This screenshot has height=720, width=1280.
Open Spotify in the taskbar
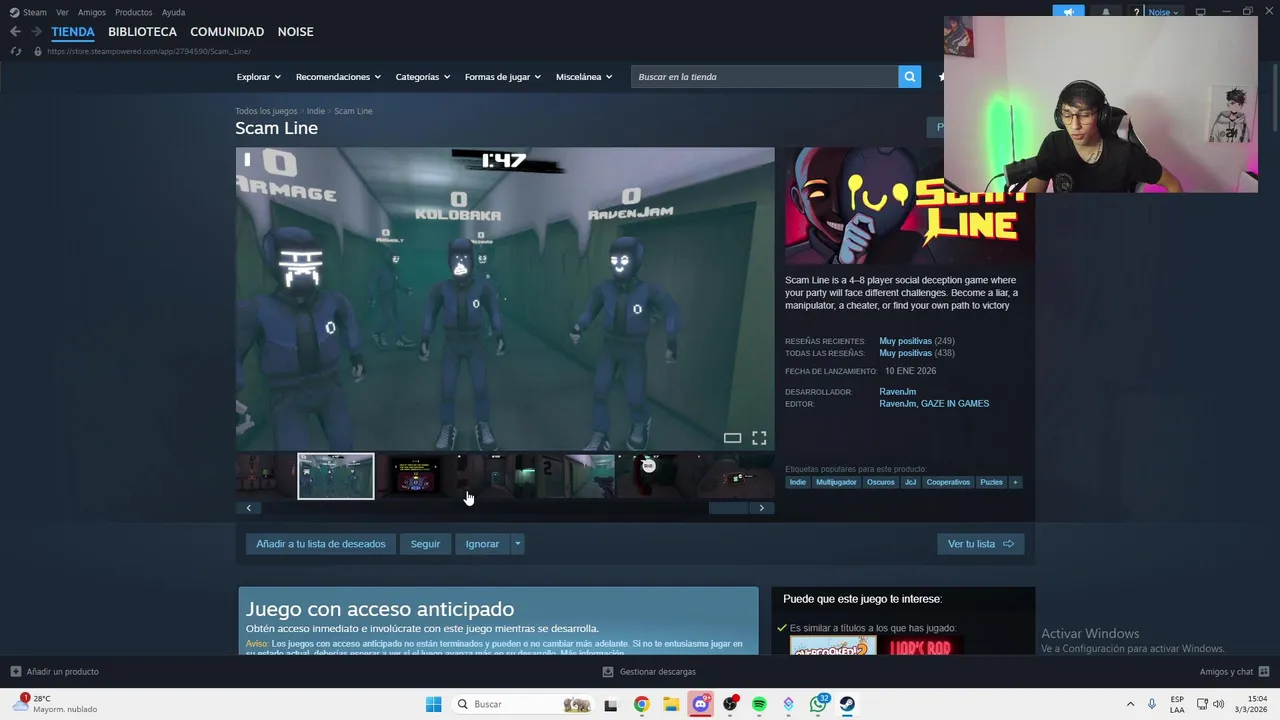coord(759,704)
